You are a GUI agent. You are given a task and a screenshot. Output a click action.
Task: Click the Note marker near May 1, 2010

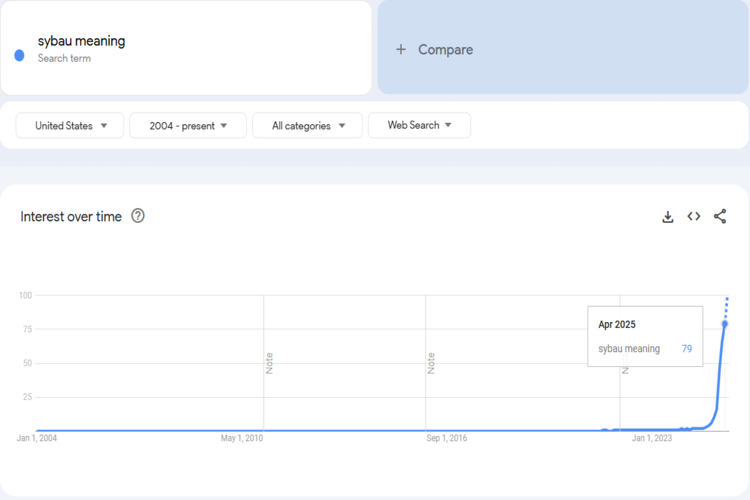coord(269,363)
